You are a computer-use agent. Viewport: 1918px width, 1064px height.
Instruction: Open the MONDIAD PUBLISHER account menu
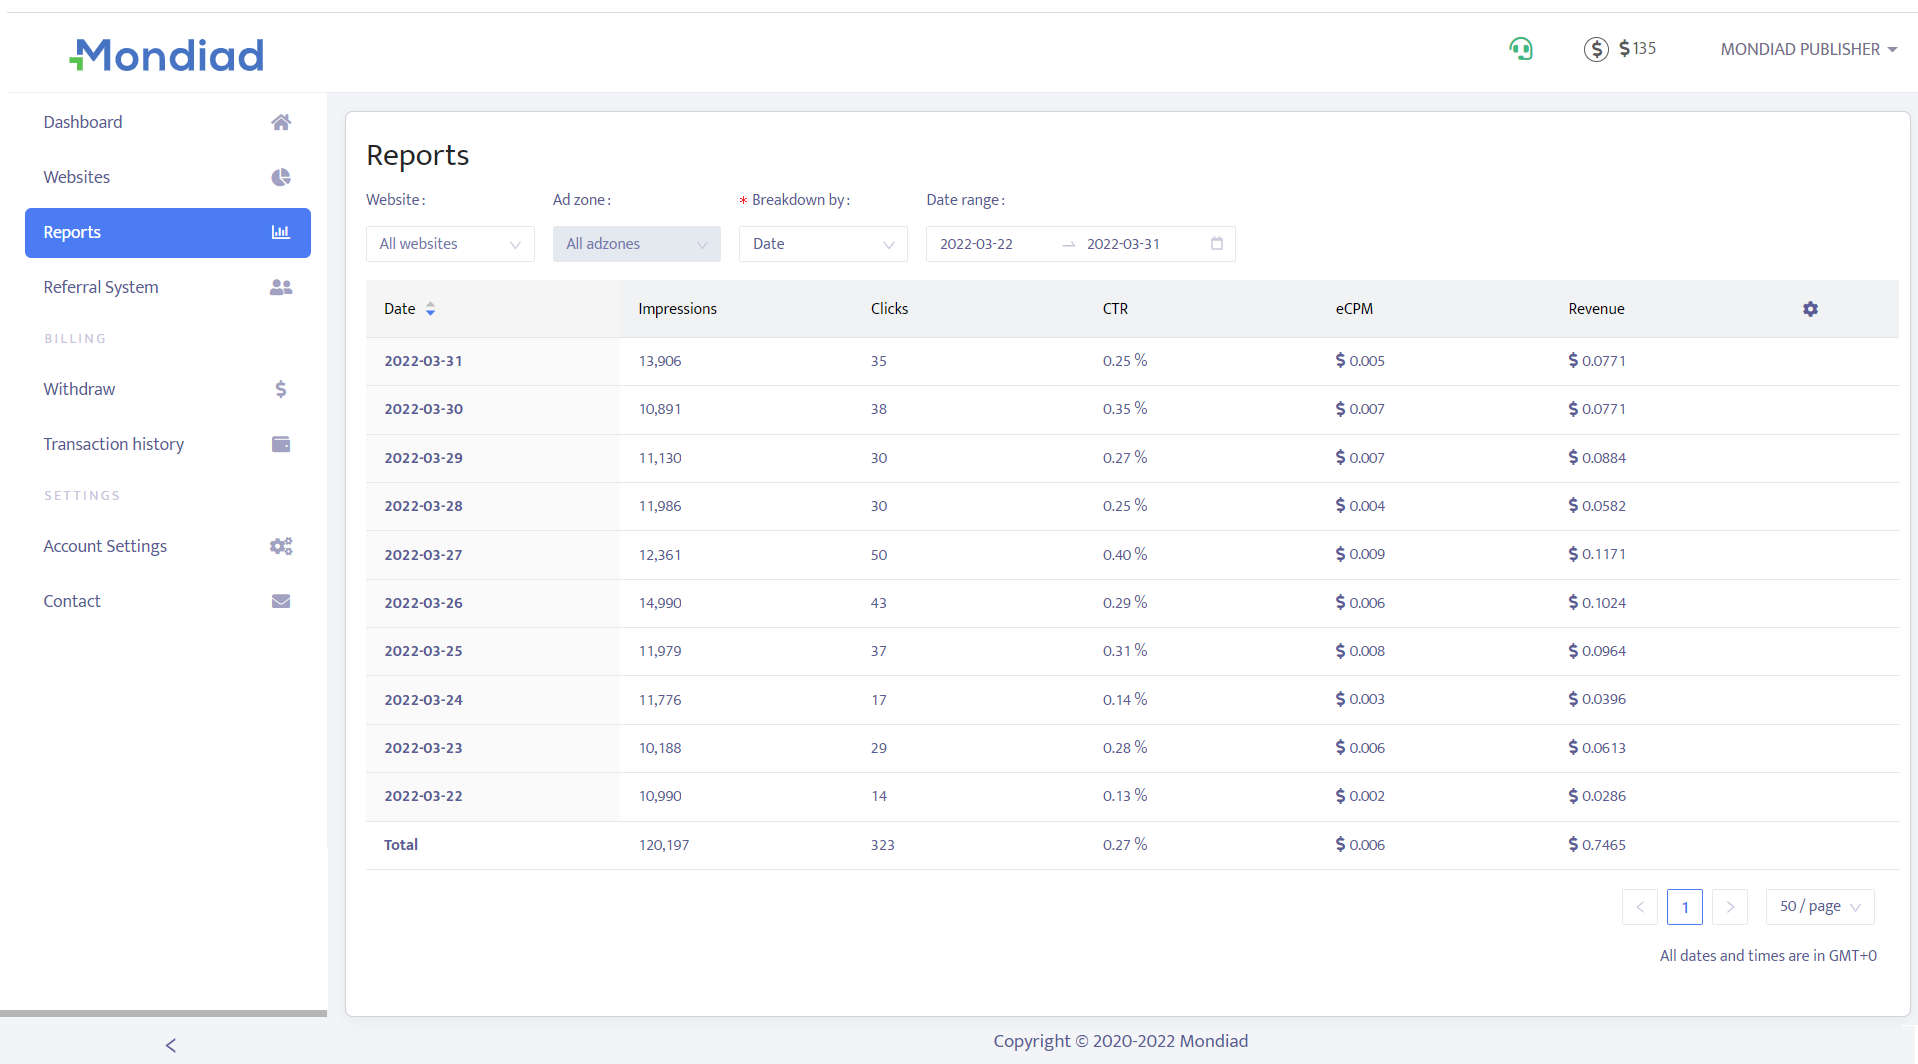point(1808,49)
